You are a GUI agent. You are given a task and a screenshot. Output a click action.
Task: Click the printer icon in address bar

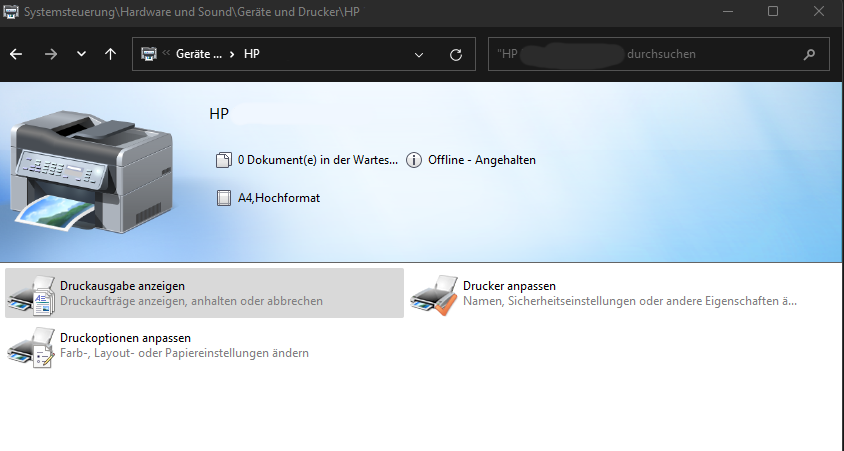[149, 53]
